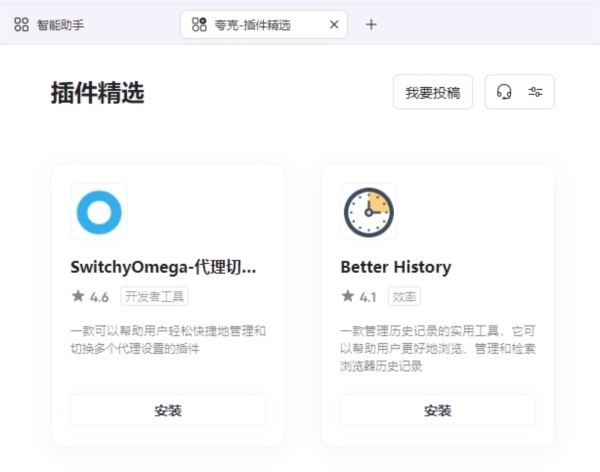Click the 4.6 star rating
Viewport: 600px width, 472px height.
(x=90, y=296)
